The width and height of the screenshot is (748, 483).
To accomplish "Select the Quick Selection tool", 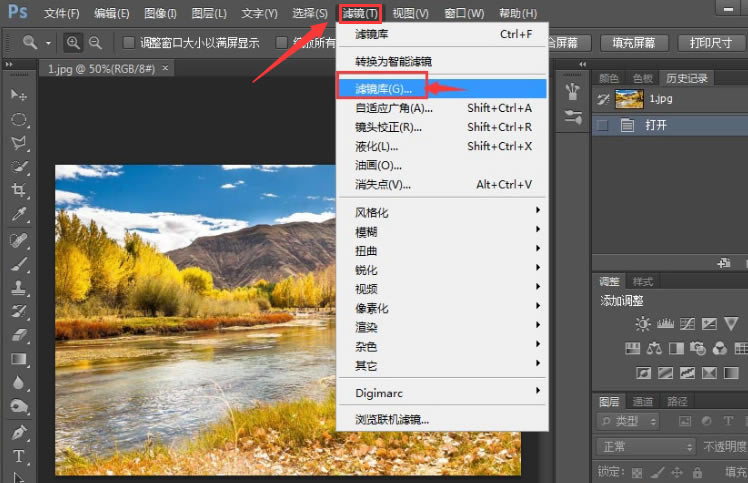I will [19, 167].
